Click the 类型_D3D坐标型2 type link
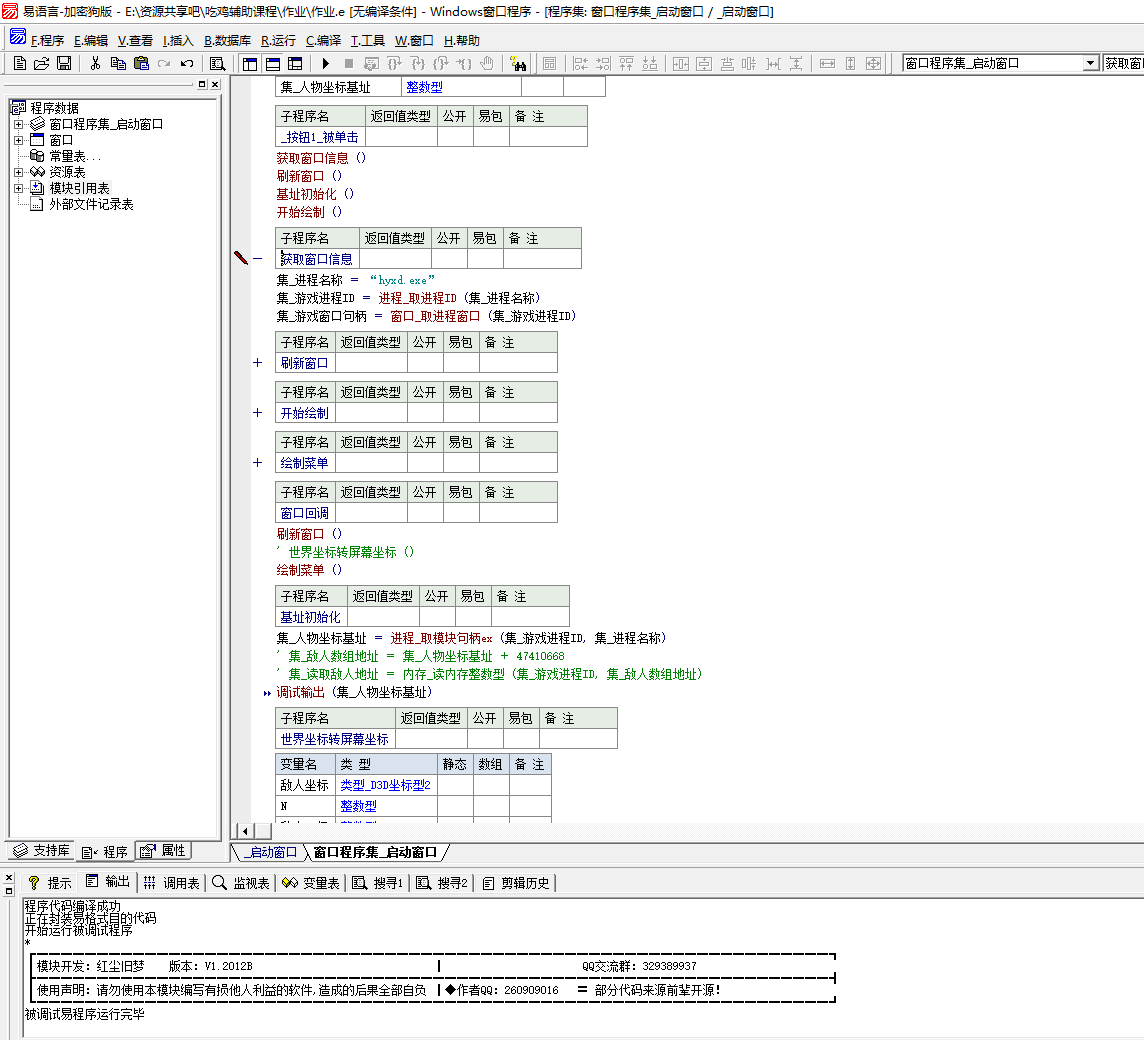The width and height of the screenshot is (1144, 1040). (385, 785)
